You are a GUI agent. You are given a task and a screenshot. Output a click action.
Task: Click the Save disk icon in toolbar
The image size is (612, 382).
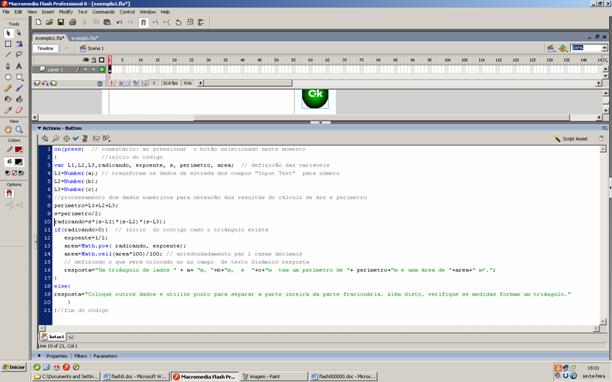(x=61, y=22)
